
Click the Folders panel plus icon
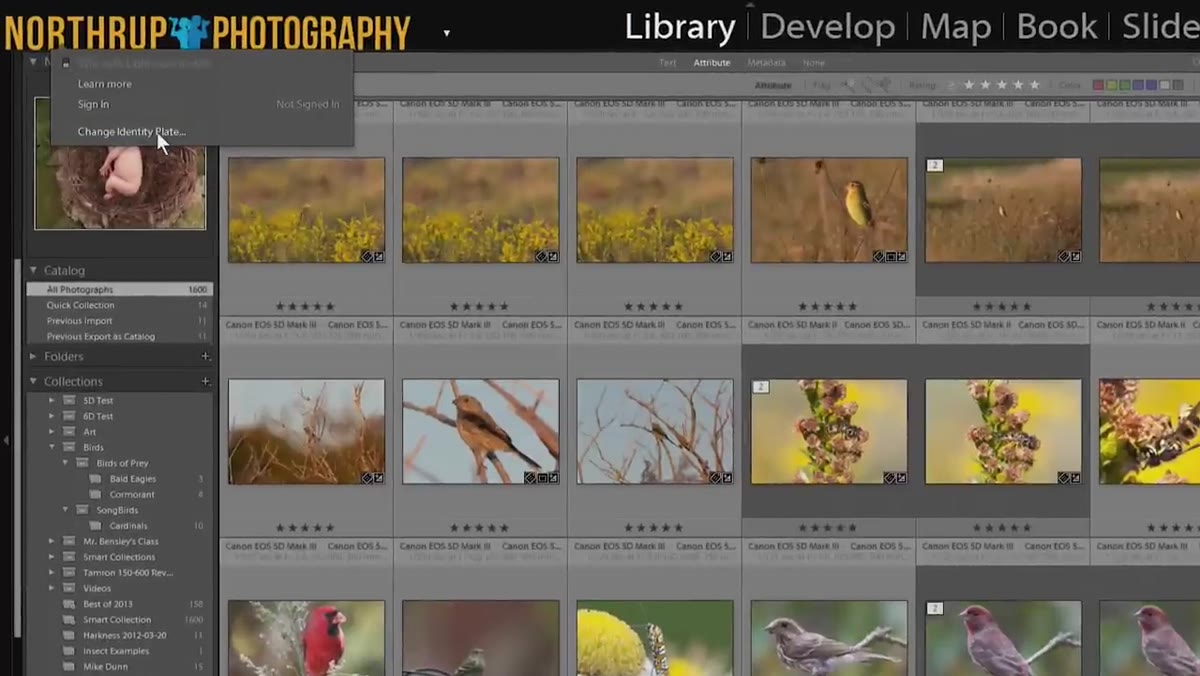point(205,356)
